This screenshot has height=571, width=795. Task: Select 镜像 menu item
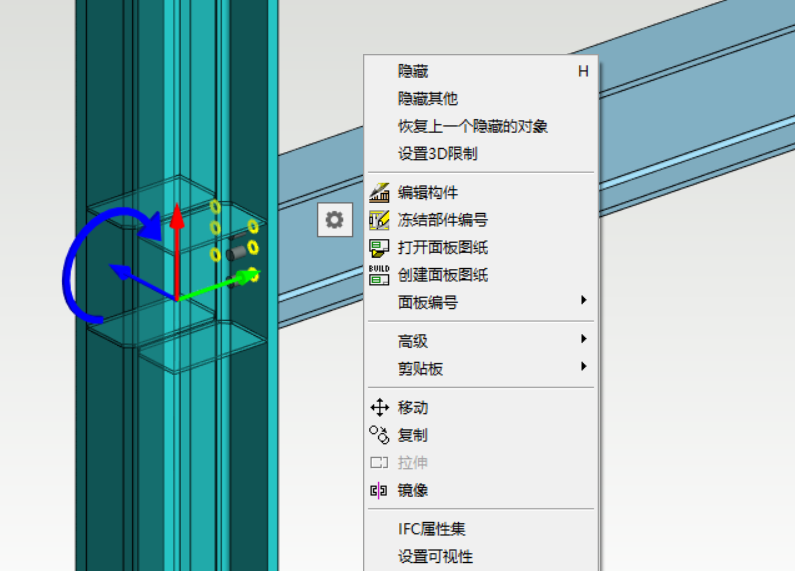pyautogui.click(x=481, y=490)
